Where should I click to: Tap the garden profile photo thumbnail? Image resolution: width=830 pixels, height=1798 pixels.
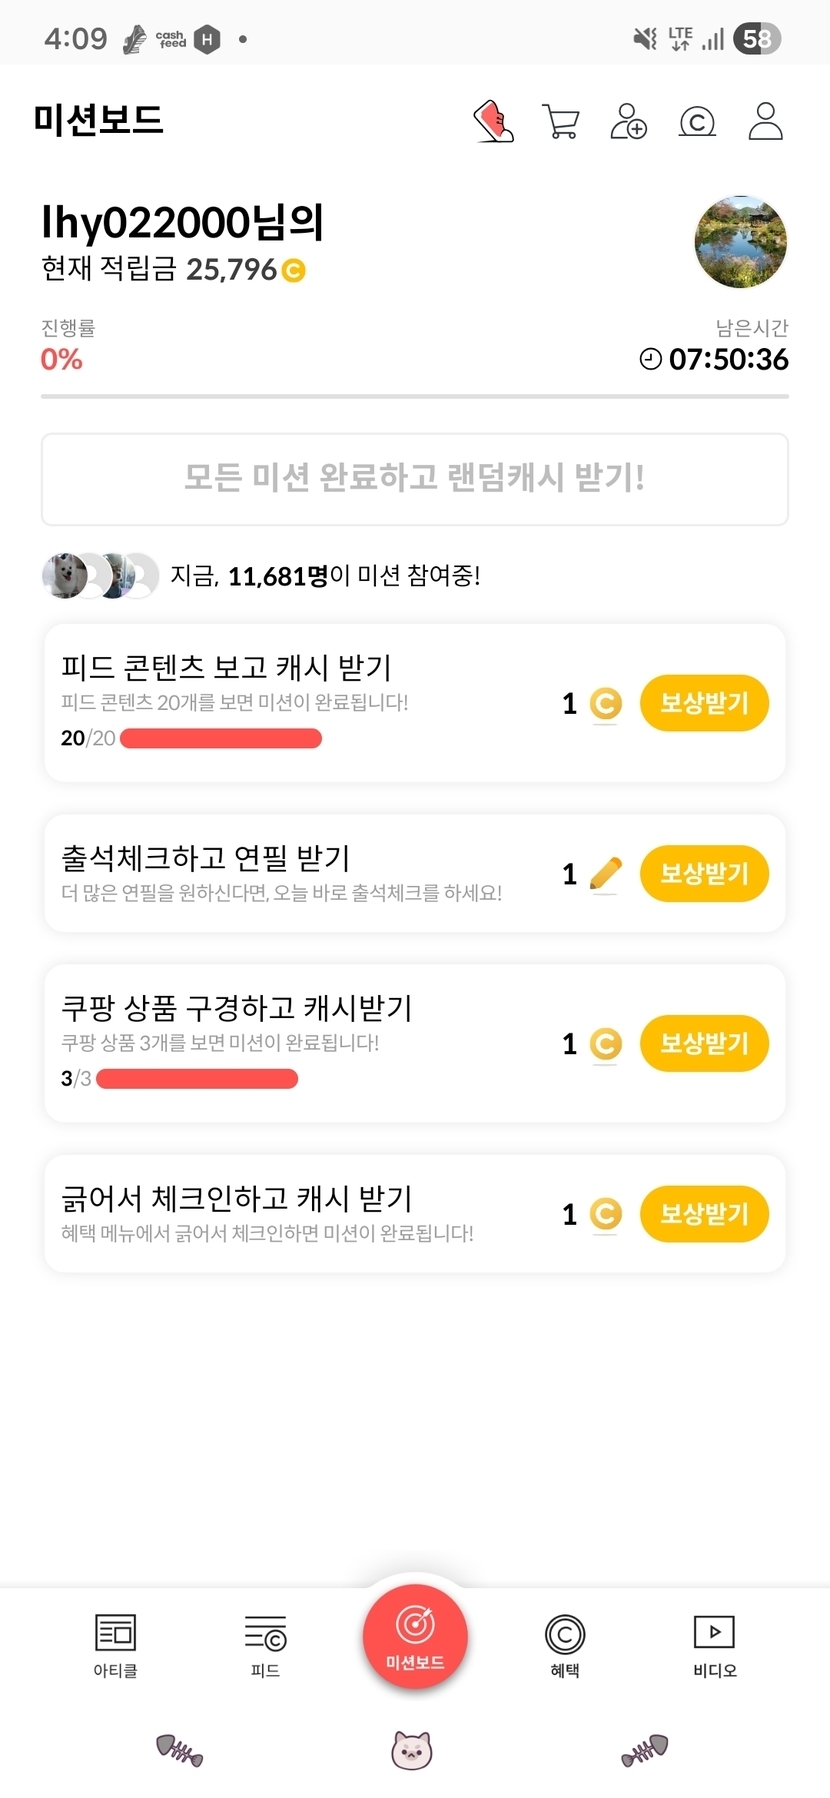point(740,241)
